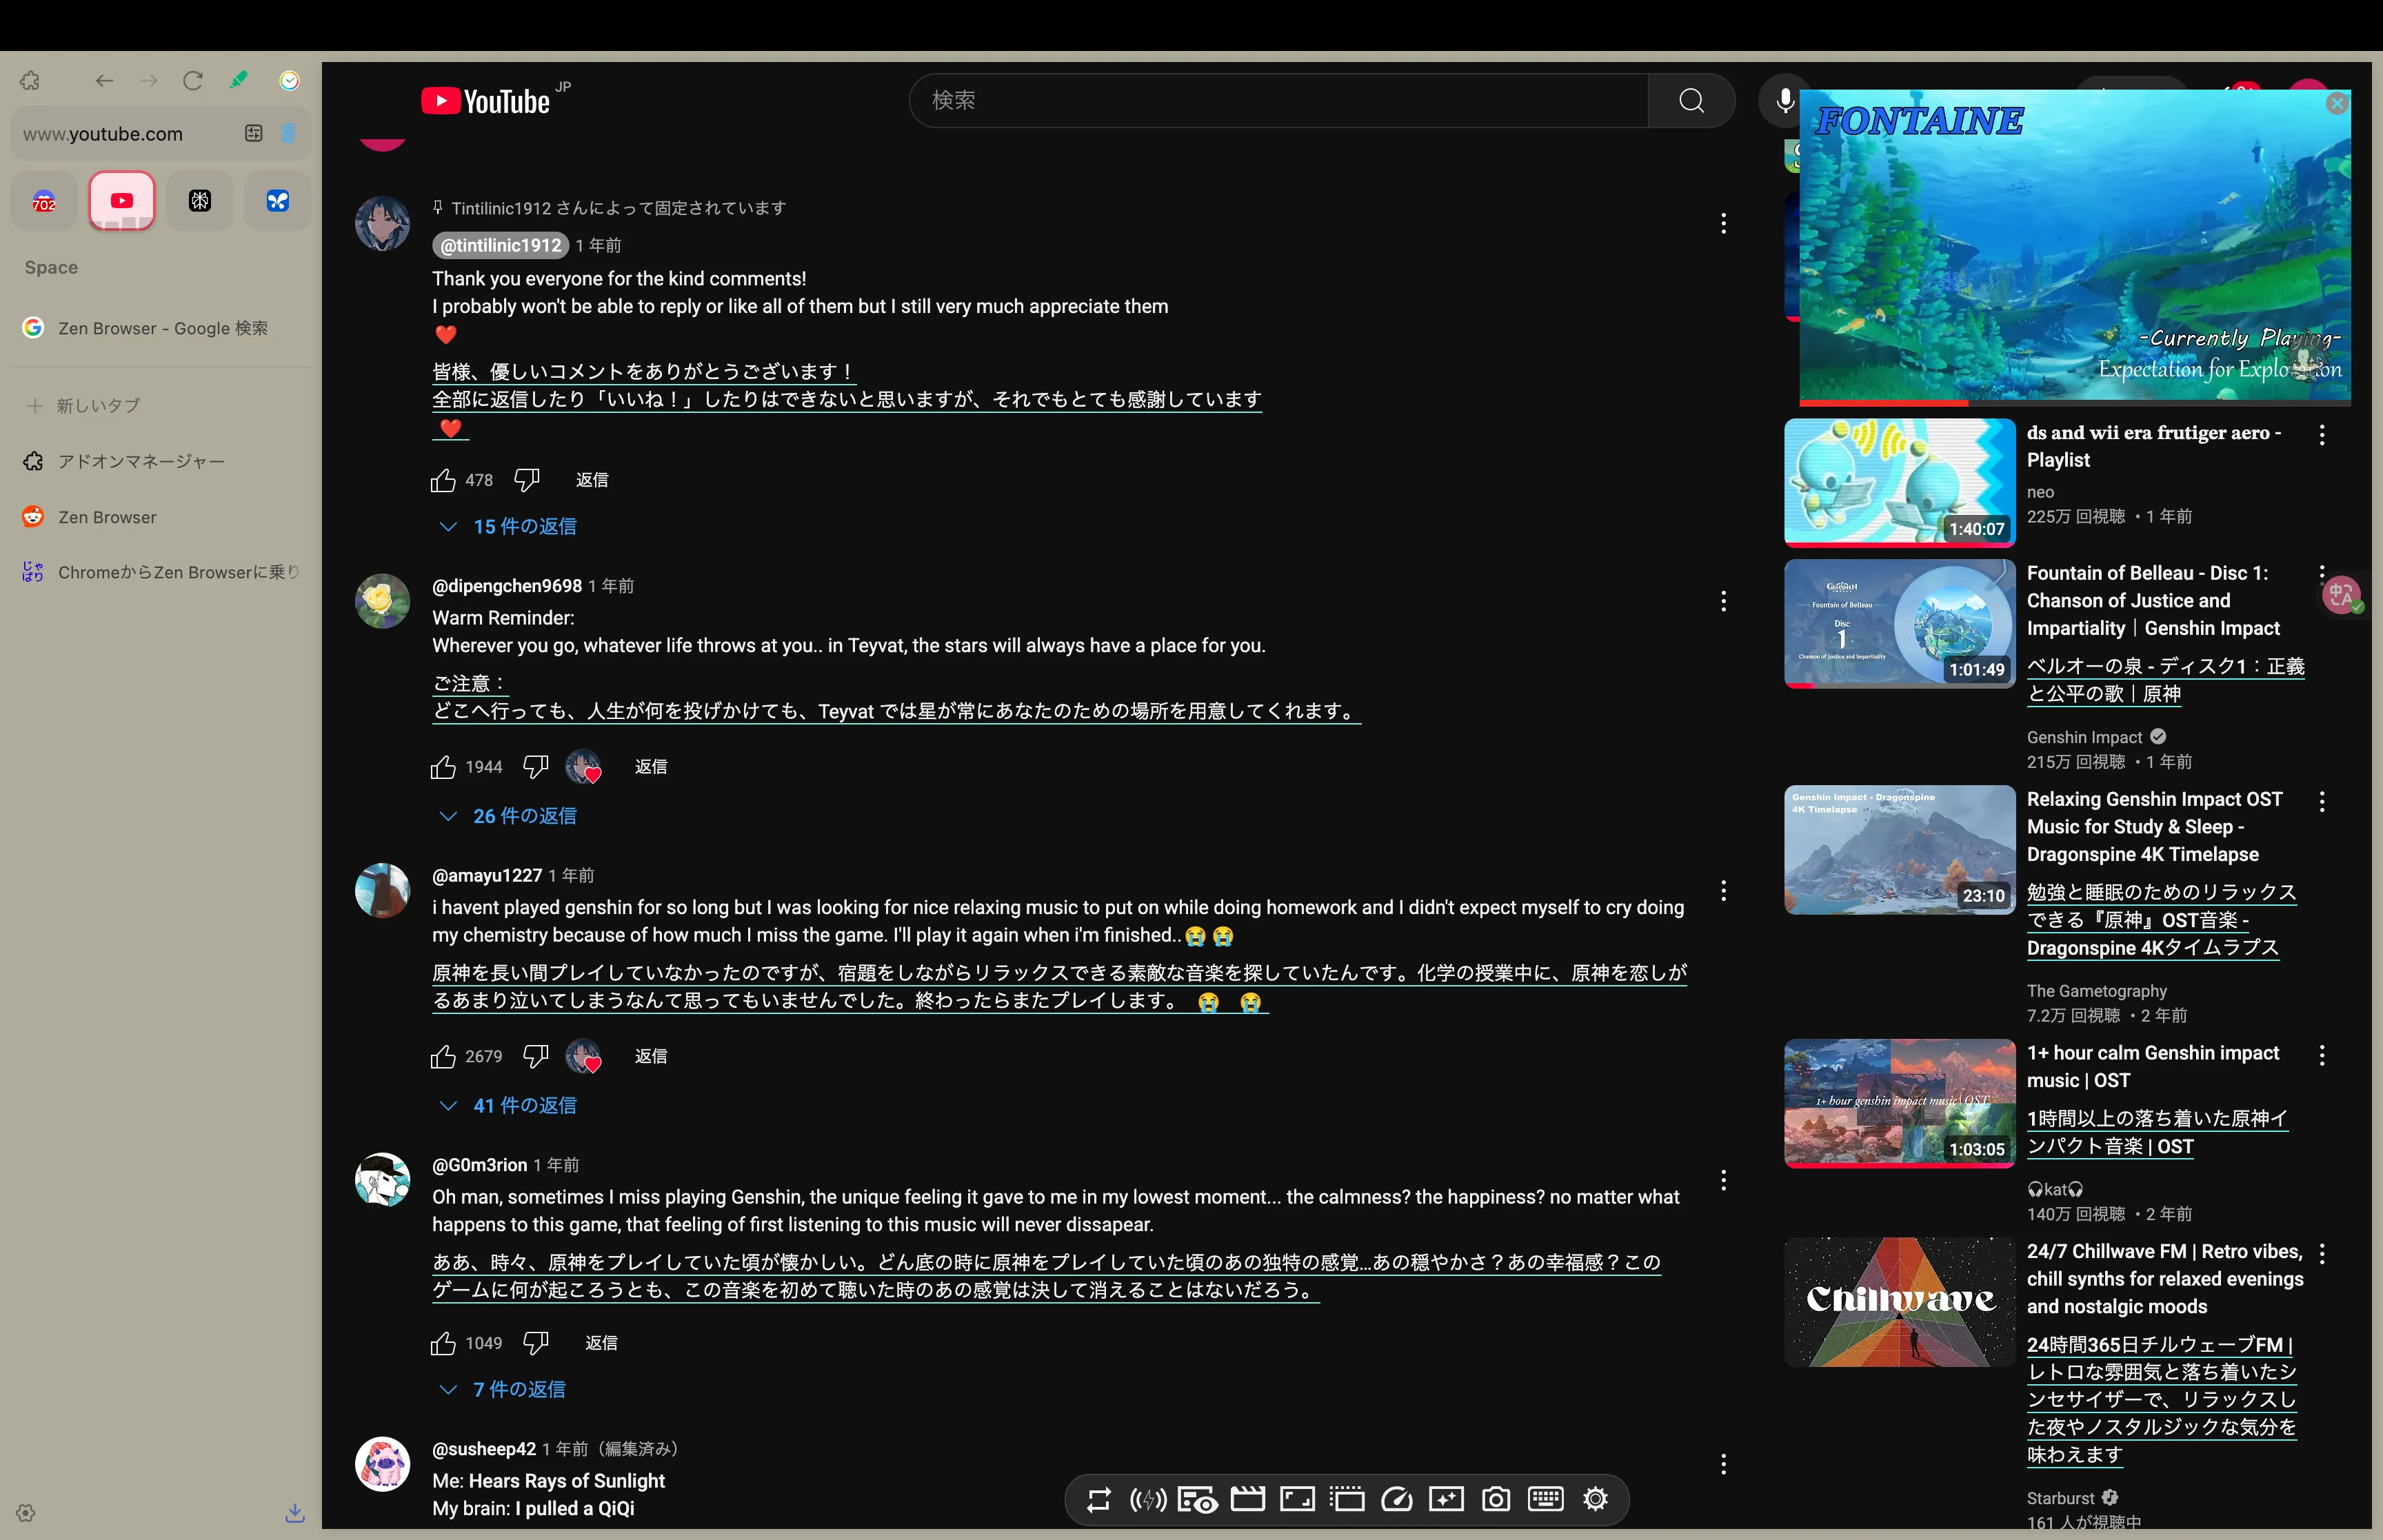This screenshot has width=2383, height=1540.
Task: Like the @dipengchen9698 comment
Action: [443, 767]
